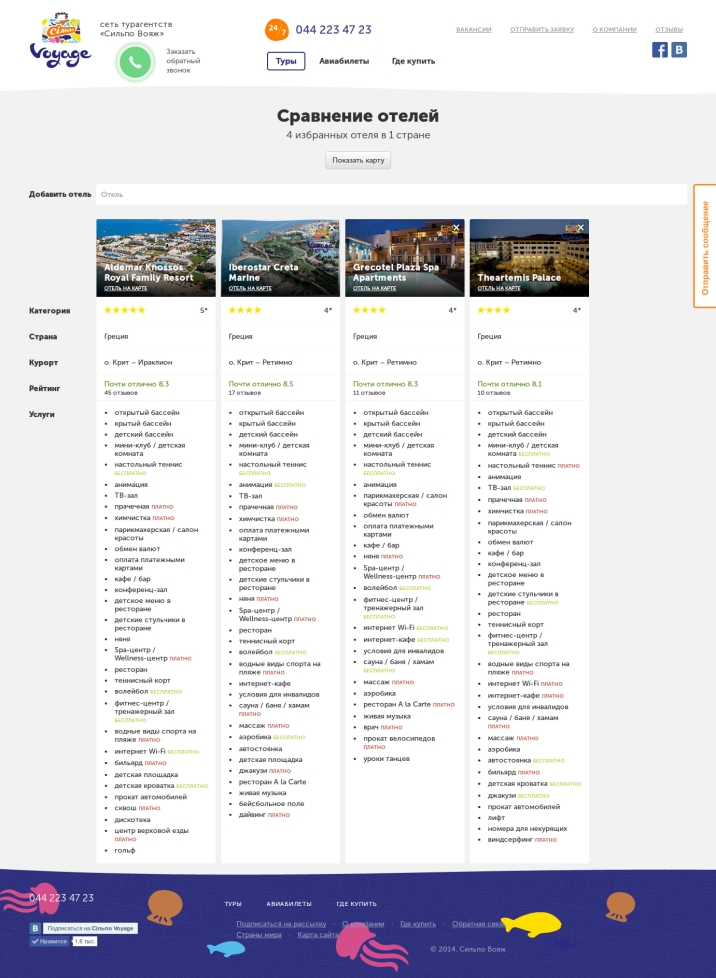The height and width of the screenshot is (978, 716).
Task: Click footer Авиабилеты link
Action: point(289,904)
